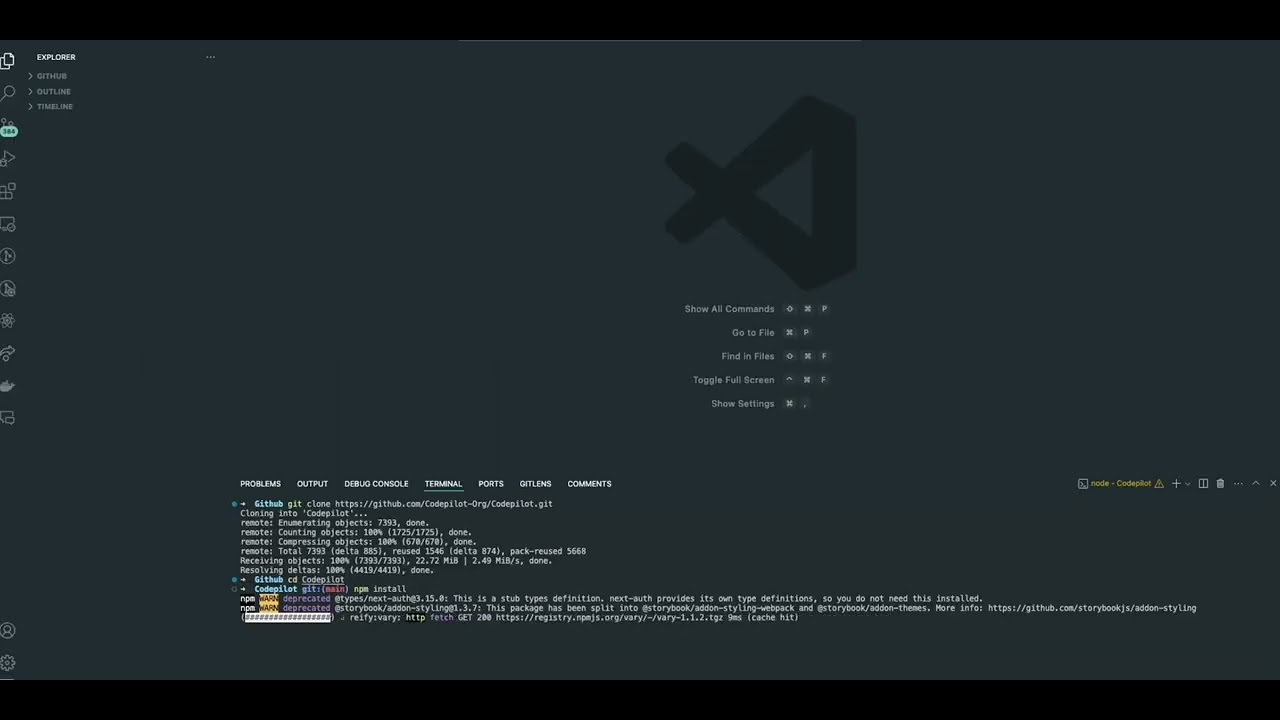The width and height of the screenshot is (1280, 720).
Task: Click the npm install progress bar
Action: (288, 618)
